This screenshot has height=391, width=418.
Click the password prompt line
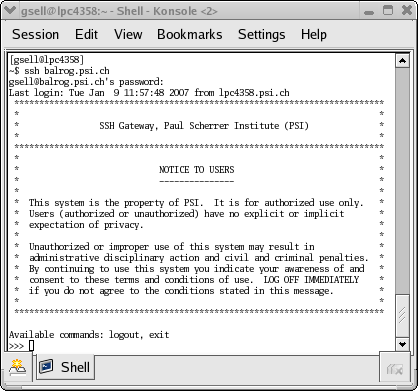86,82
